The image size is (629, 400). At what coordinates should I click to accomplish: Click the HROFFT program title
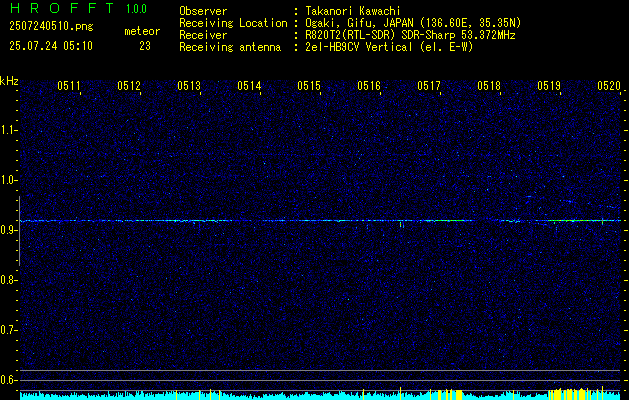(x=61, y=8)
